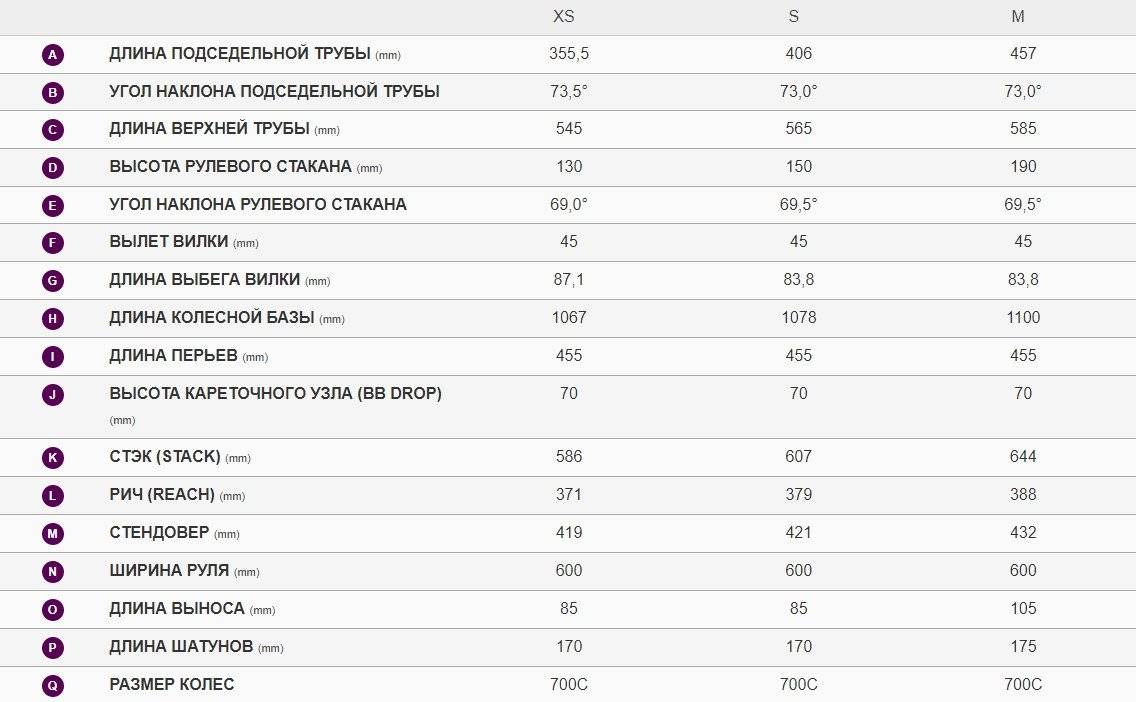Click the G marker icon

[x=53, y=280]
